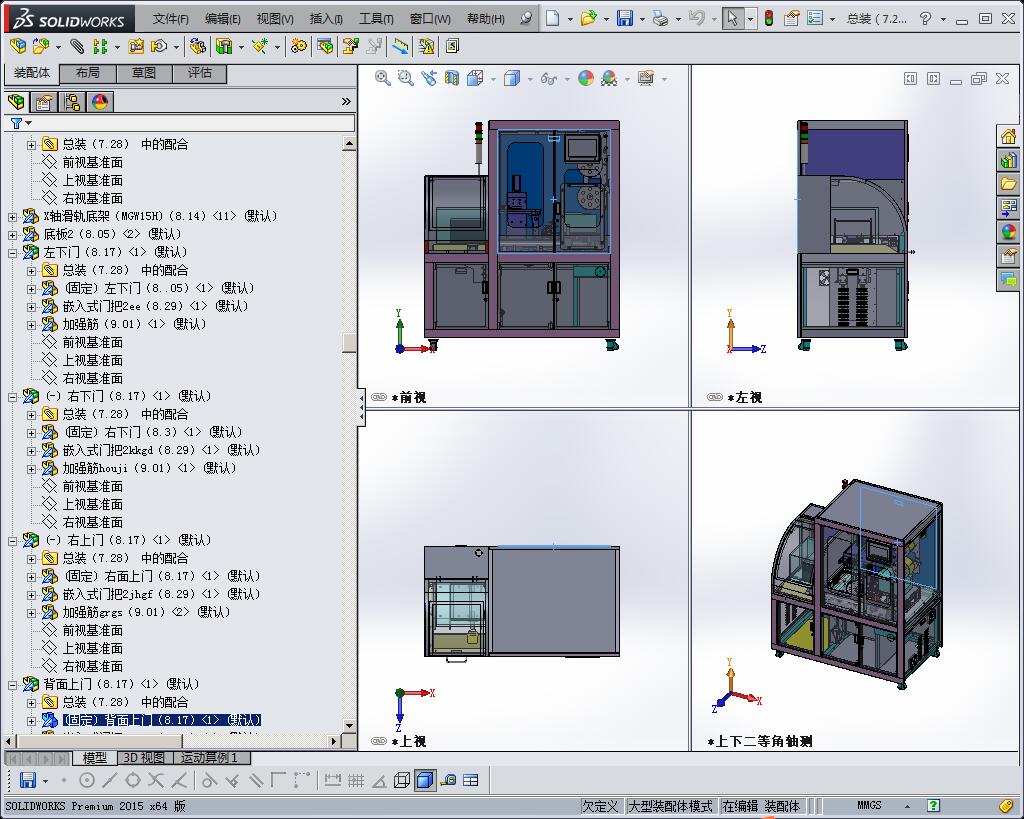Click the Insert Components toolbar icon
The height and width of the screenshot is (819, 1024).
tap(40, 46)
